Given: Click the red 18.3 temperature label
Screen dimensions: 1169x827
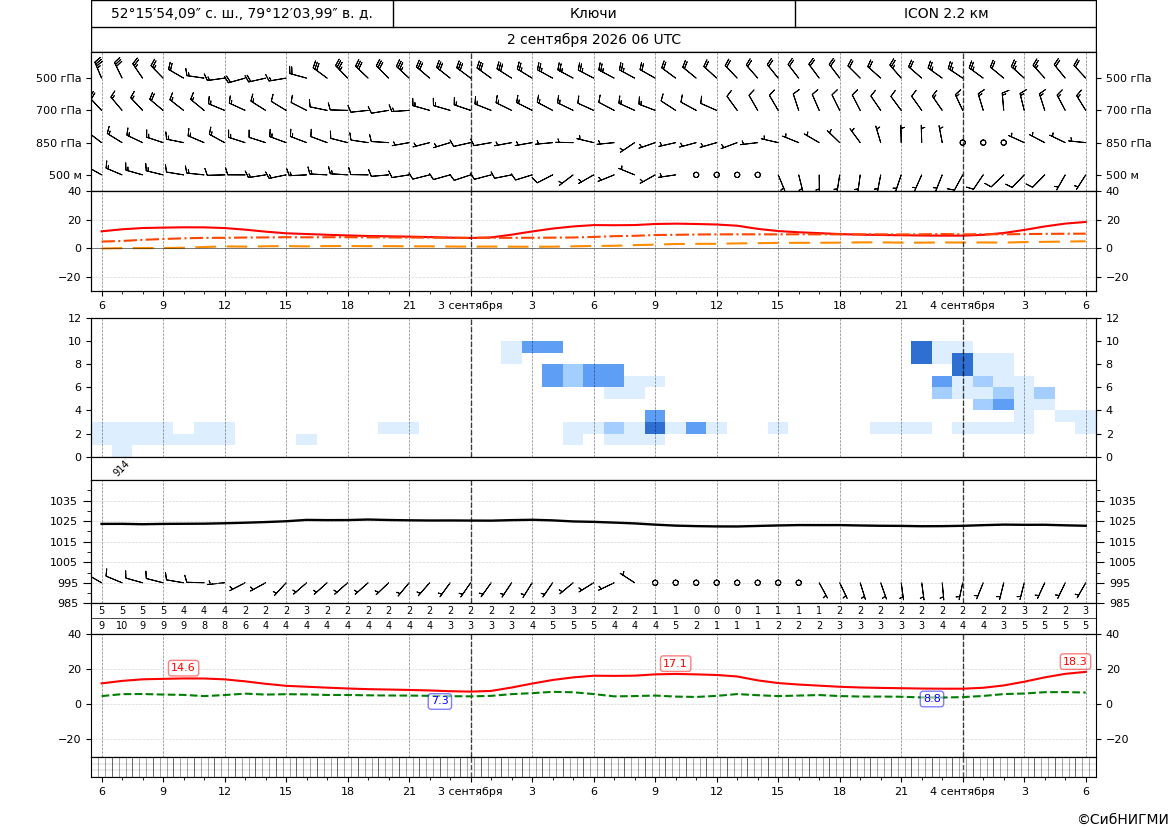Looking at the screenshot, I should 1075,661.
